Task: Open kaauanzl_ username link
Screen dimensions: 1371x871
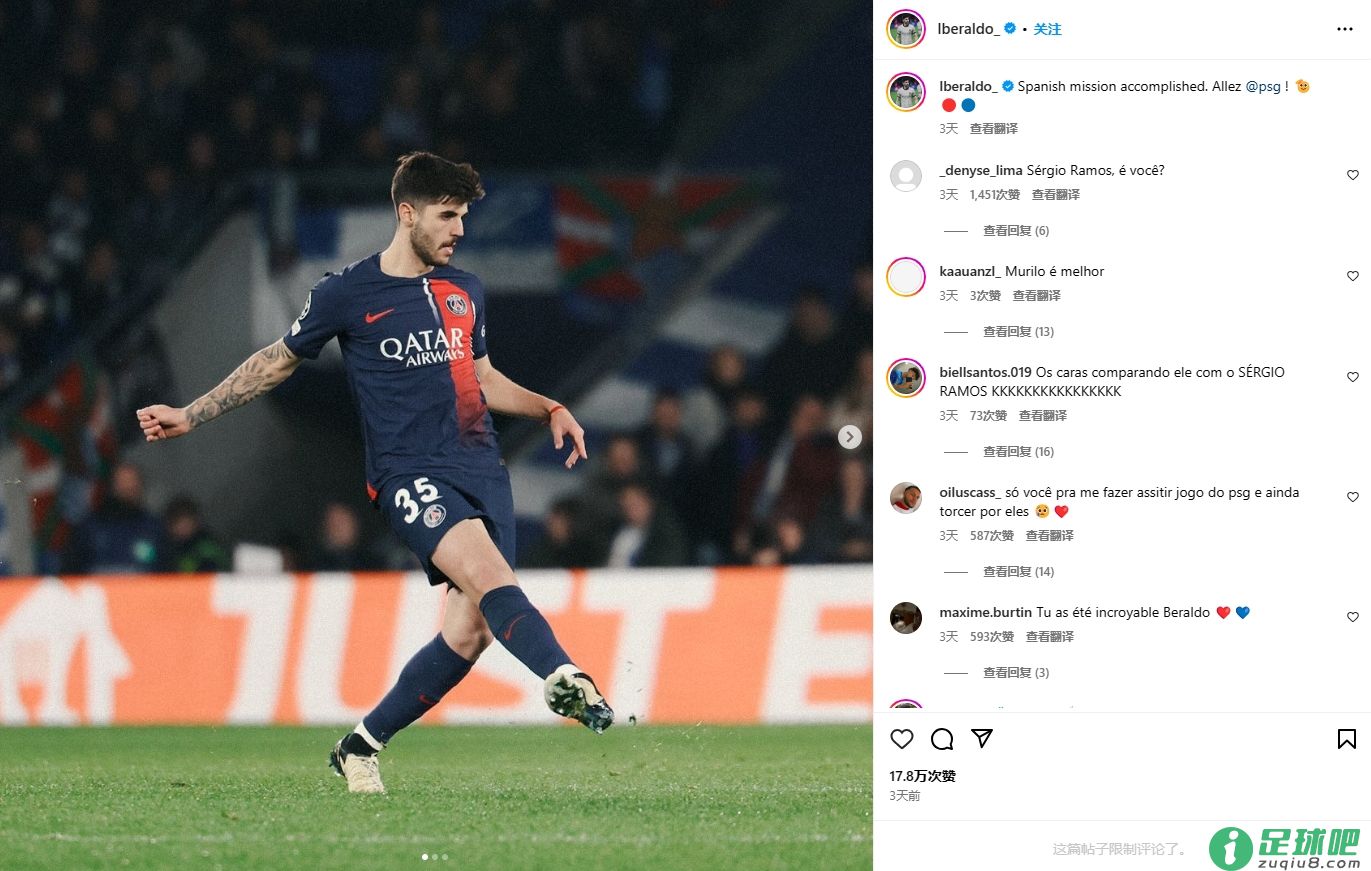Action: pos(970,271)
